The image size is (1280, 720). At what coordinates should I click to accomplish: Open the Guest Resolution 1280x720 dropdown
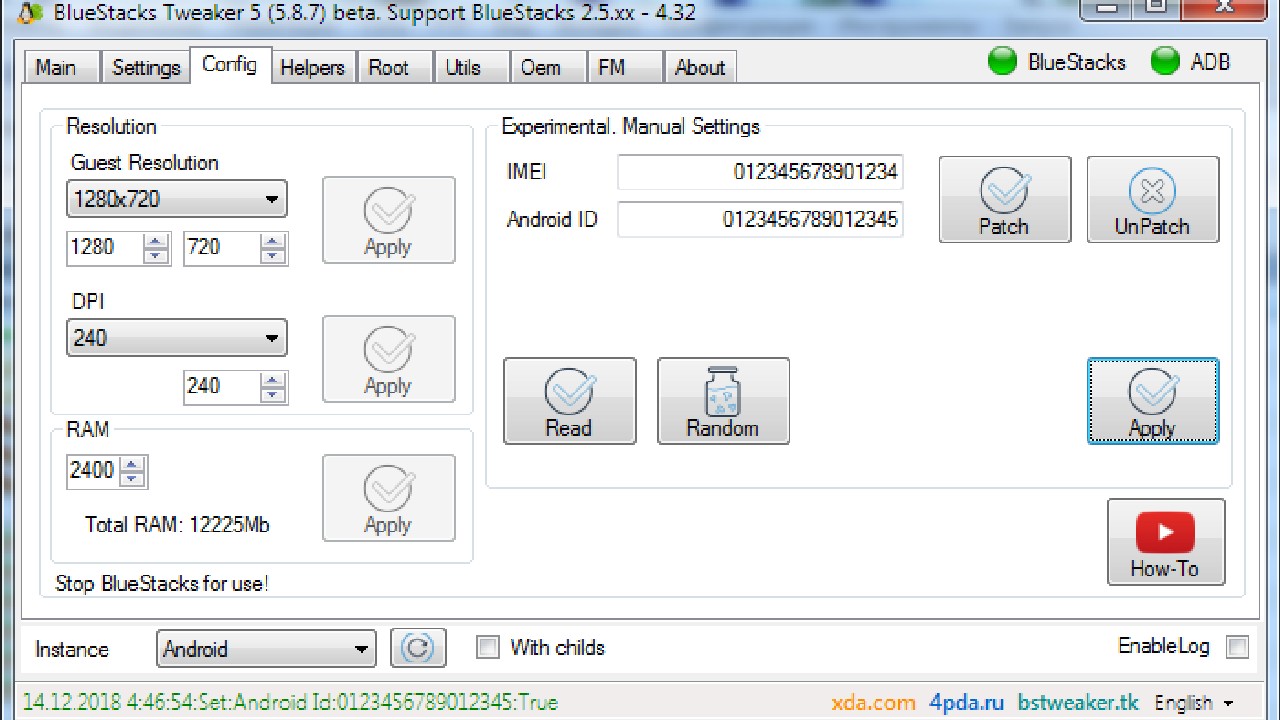[x=177, y=199]
